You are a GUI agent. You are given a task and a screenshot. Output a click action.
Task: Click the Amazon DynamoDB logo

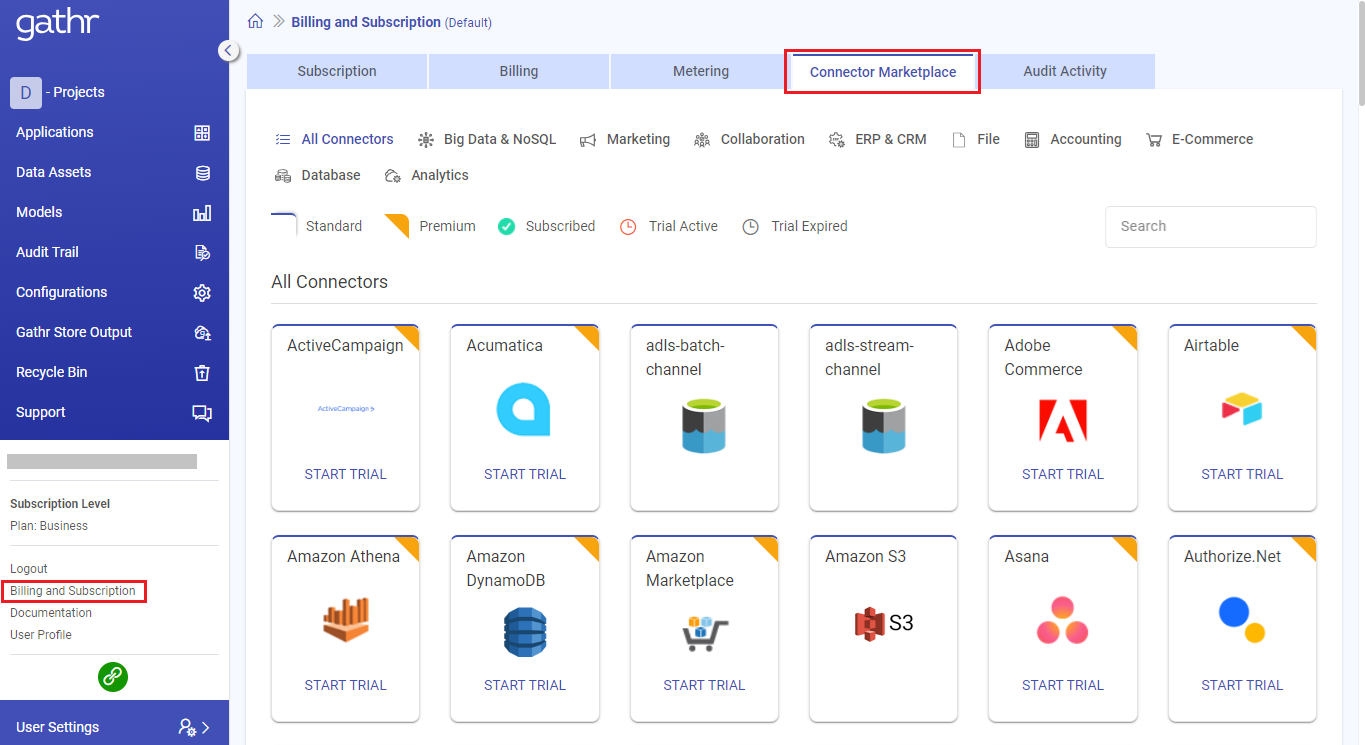(525, 632)
